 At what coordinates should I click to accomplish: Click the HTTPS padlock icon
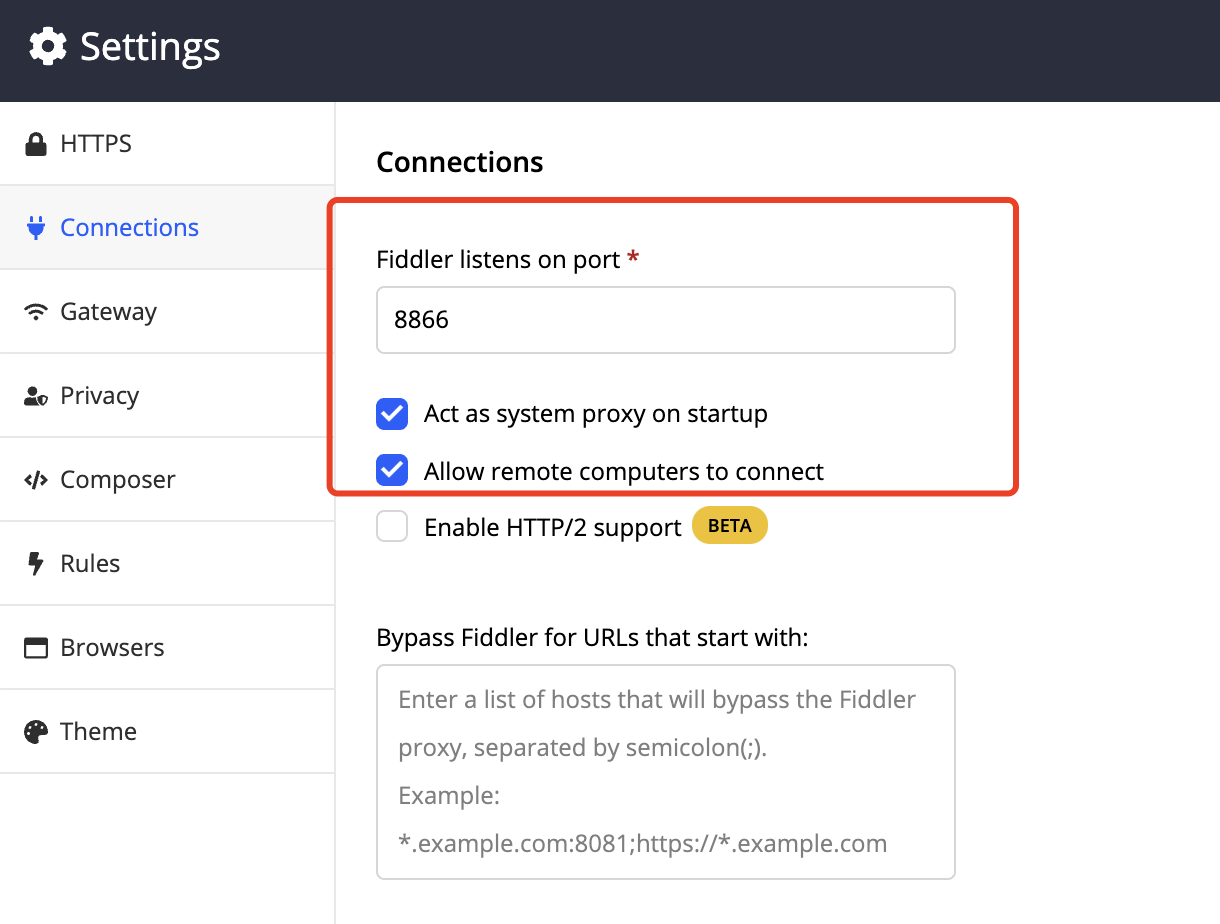click(x=36, y=144)
